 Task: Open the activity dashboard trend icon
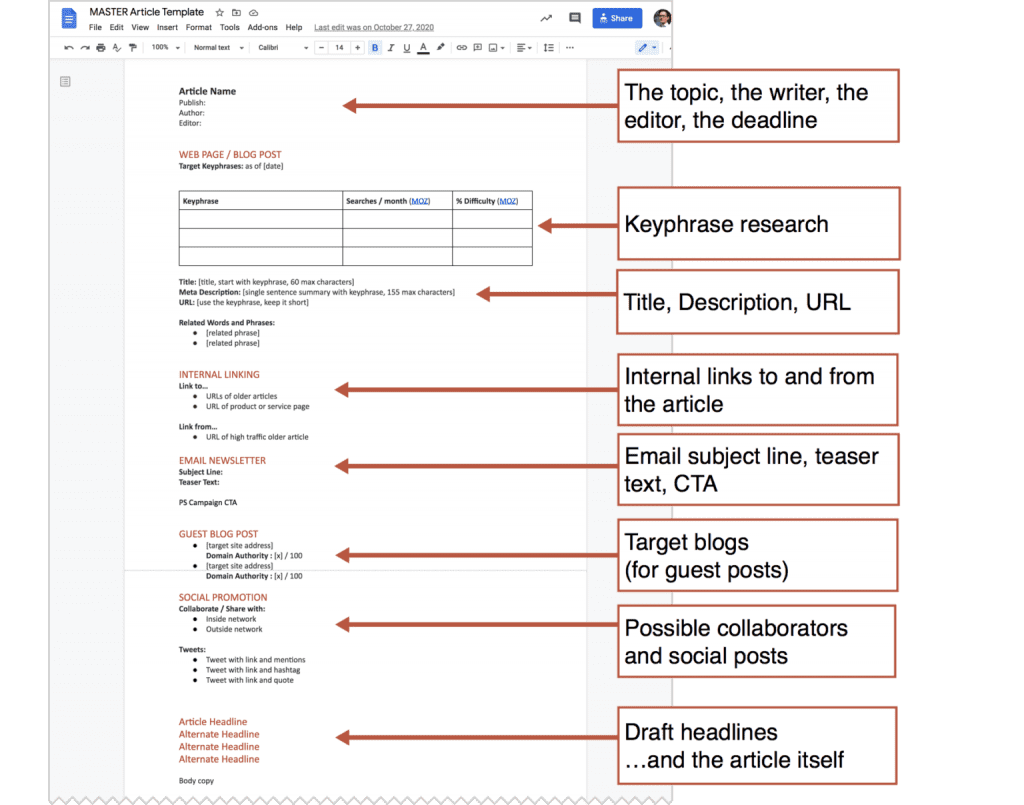coord(546,18)
